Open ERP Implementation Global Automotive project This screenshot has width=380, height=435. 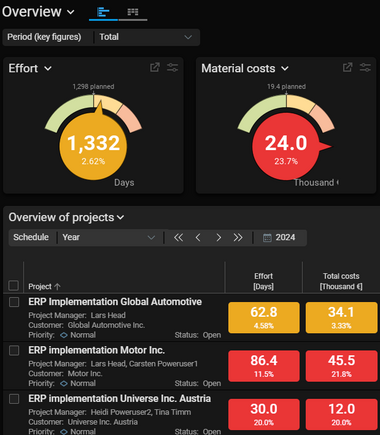[x=115, y=302]
